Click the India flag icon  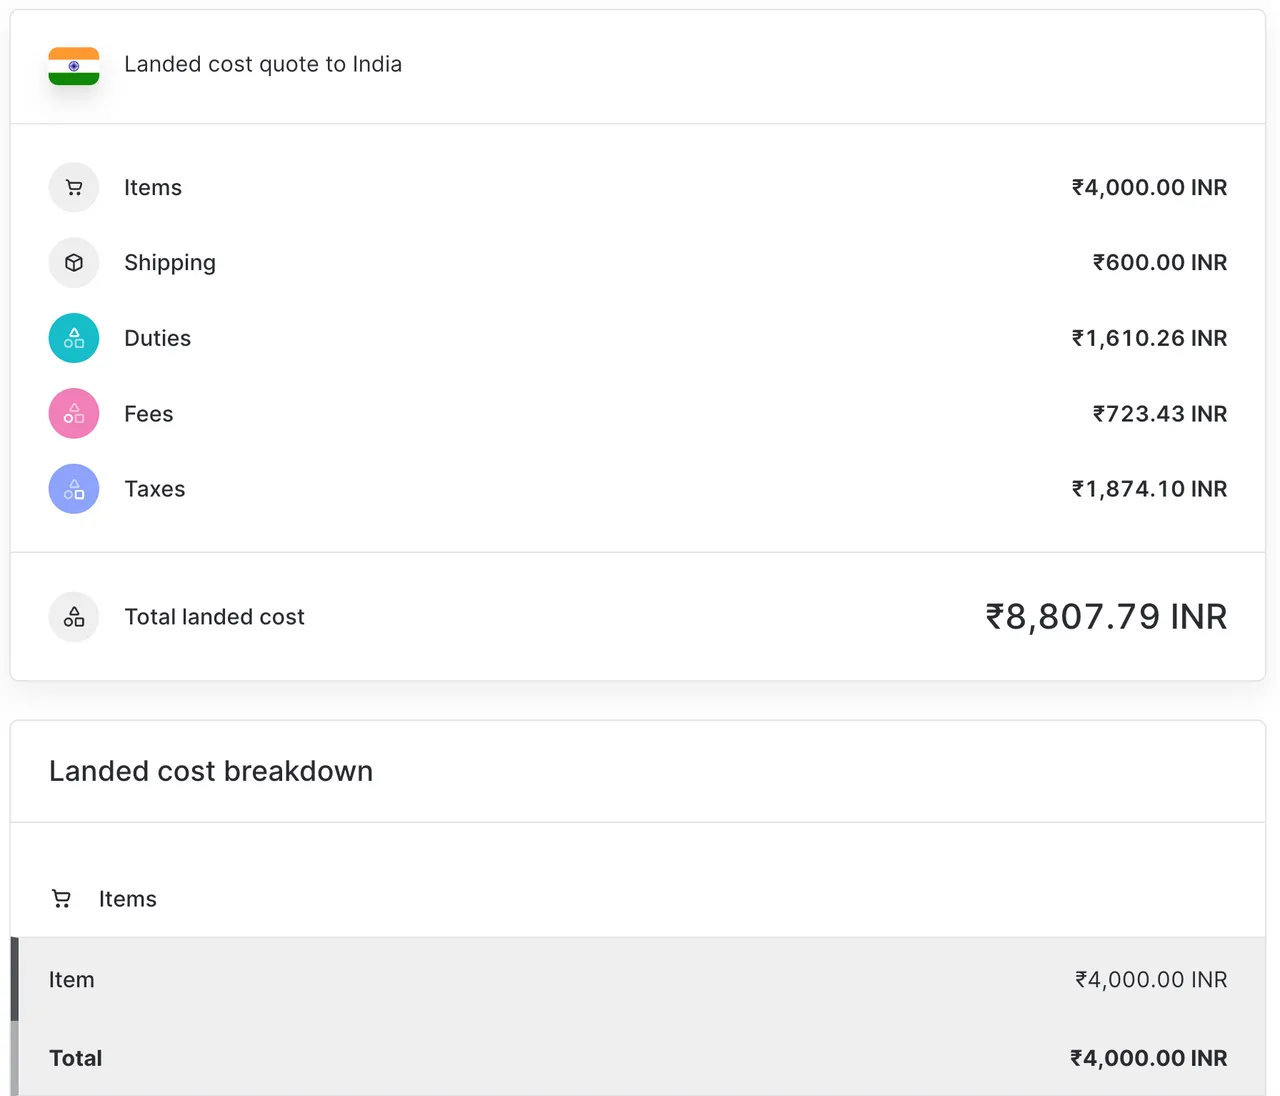coord(73,66)
